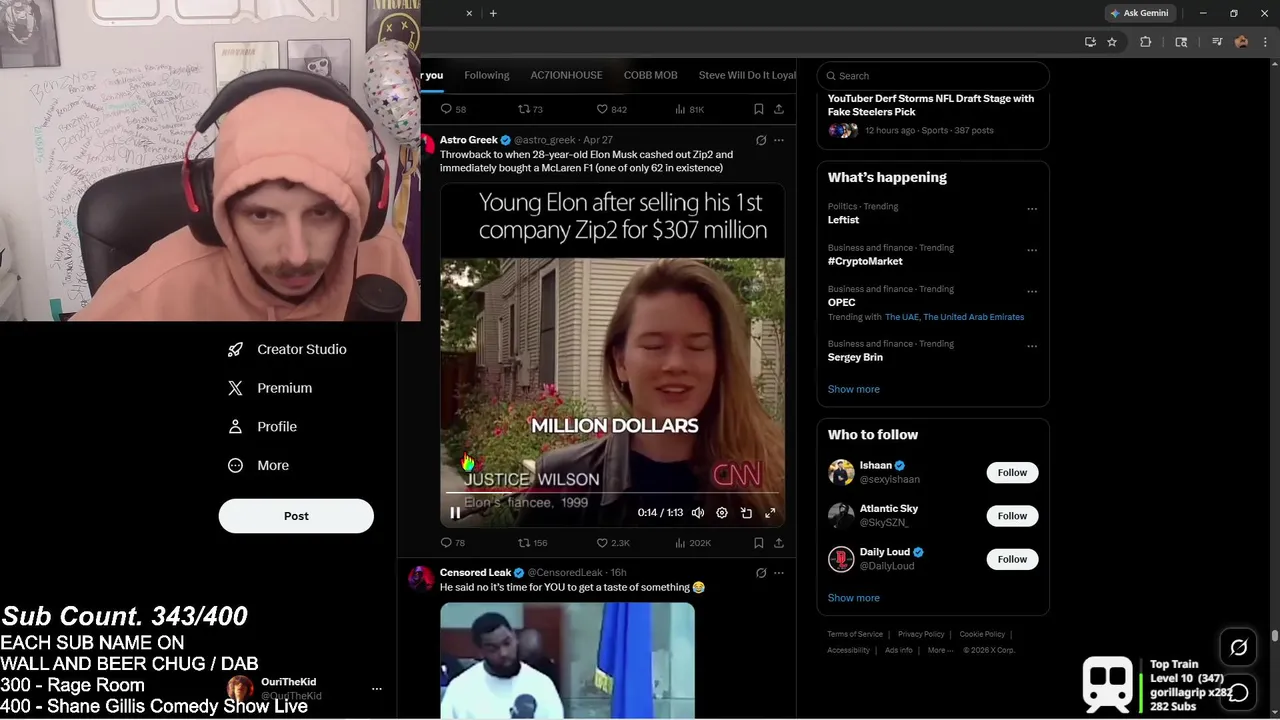
Task: Switch to the AC7IONHOUSE tab
Action: tap(566, 75)
